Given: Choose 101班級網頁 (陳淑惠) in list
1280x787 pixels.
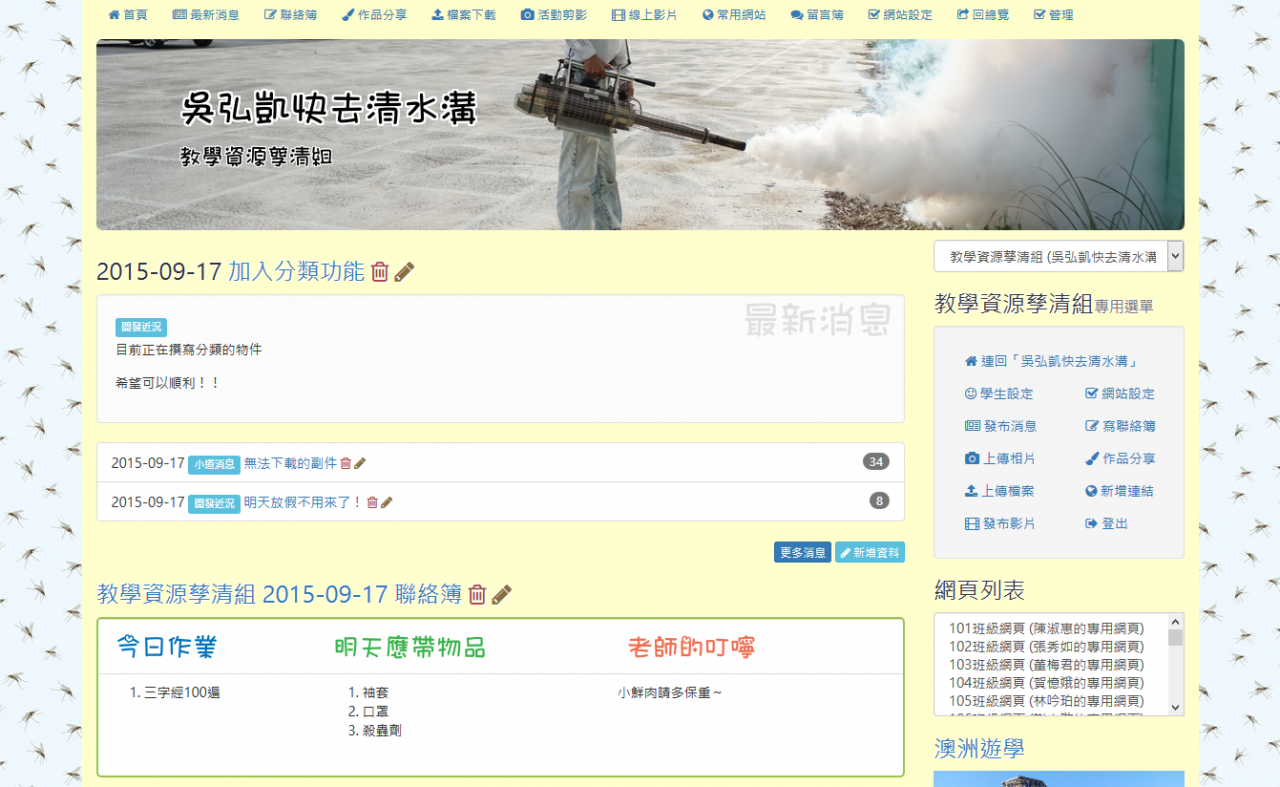Looking at the screenshot, I should point(1046,629).
